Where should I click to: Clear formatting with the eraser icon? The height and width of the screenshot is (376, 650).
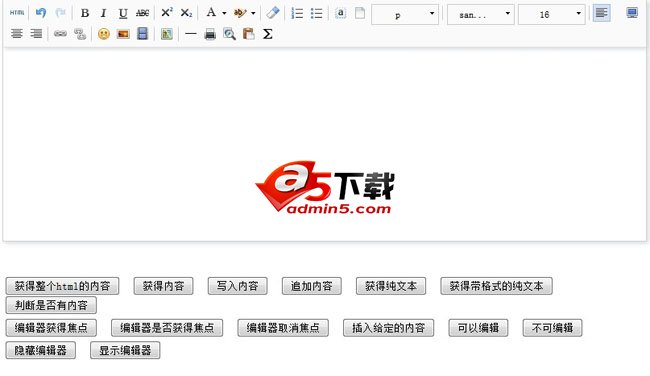click(x=273, y=13)
